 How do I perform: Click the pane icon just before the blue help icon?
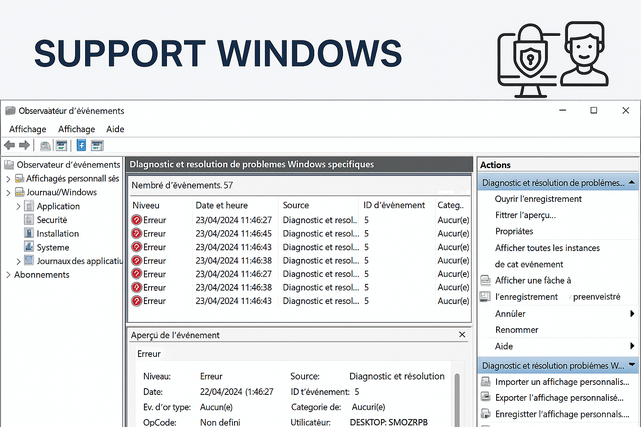click(61, 146)
